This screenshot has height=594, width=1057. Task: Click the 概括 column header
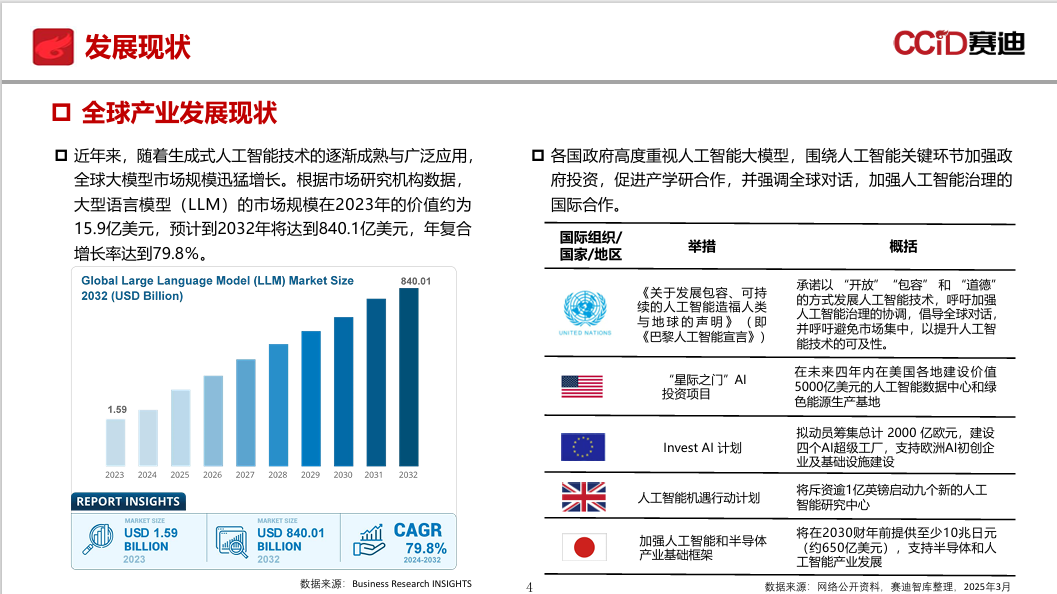(x=903, y=246)
